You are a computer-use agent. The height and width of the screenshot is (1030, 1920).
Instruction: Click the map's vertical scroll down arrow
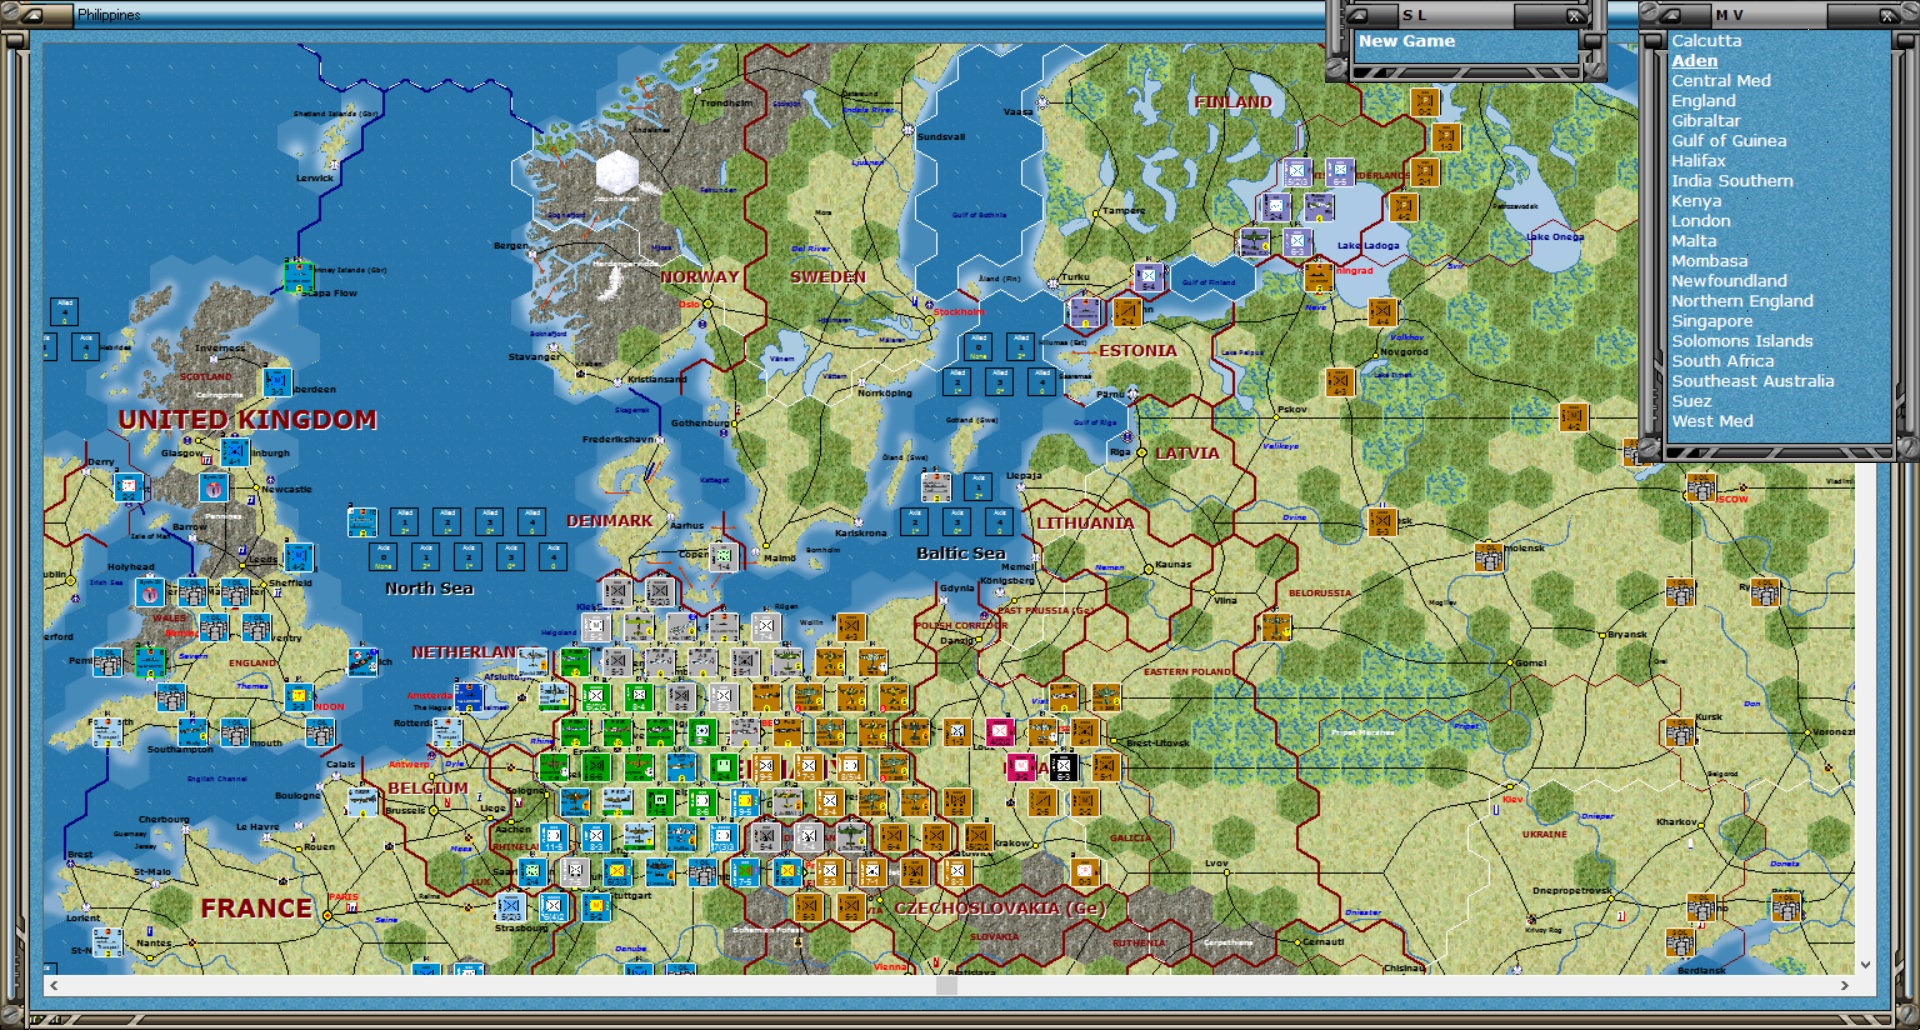1865,965
